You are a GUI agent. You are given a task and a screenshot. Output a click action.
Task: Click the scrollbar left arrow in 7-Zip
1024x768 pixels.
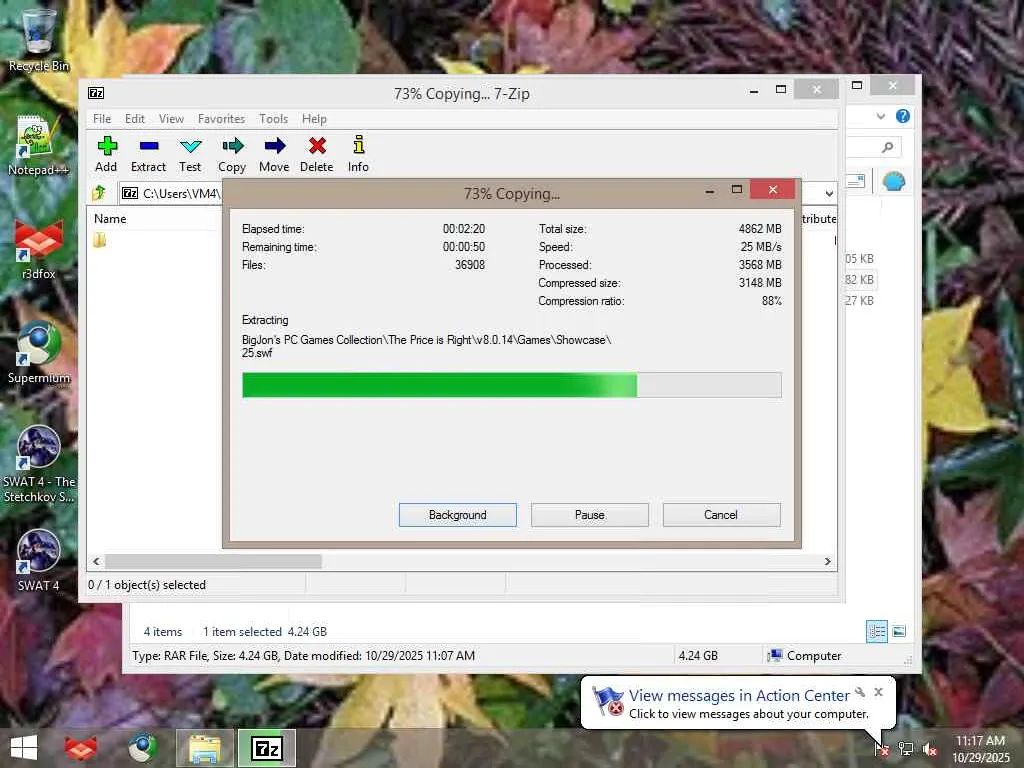96,562
